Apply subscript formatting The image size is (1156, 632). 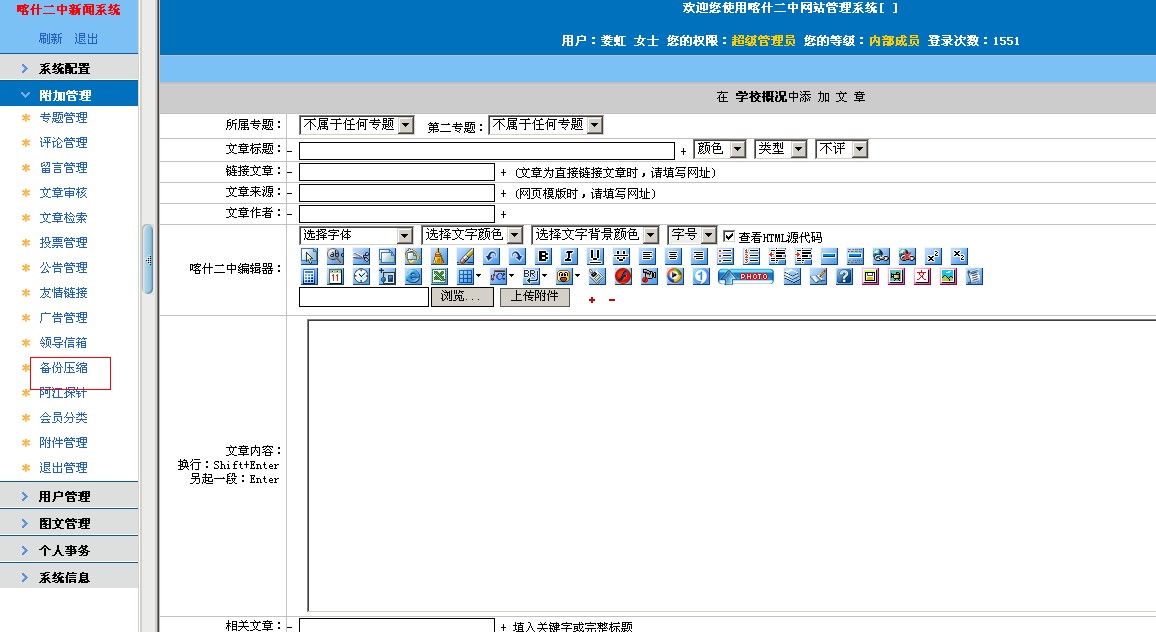point(959,256)
